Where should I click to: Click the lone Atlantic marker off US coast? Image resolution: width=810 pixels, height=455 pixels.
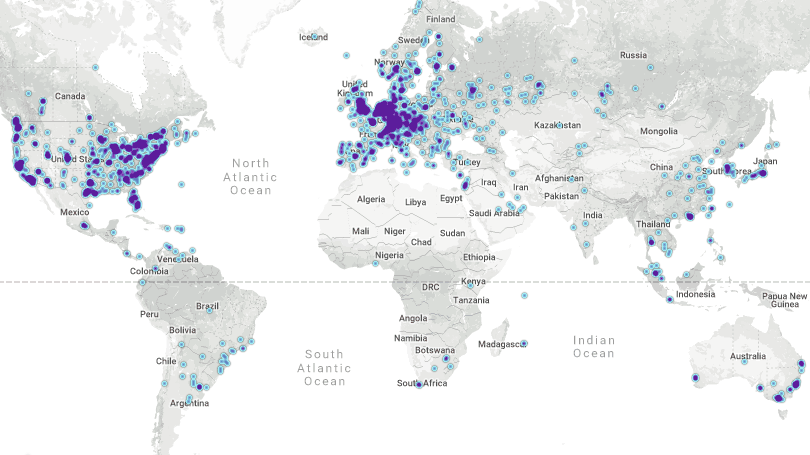tap(181, 184)
